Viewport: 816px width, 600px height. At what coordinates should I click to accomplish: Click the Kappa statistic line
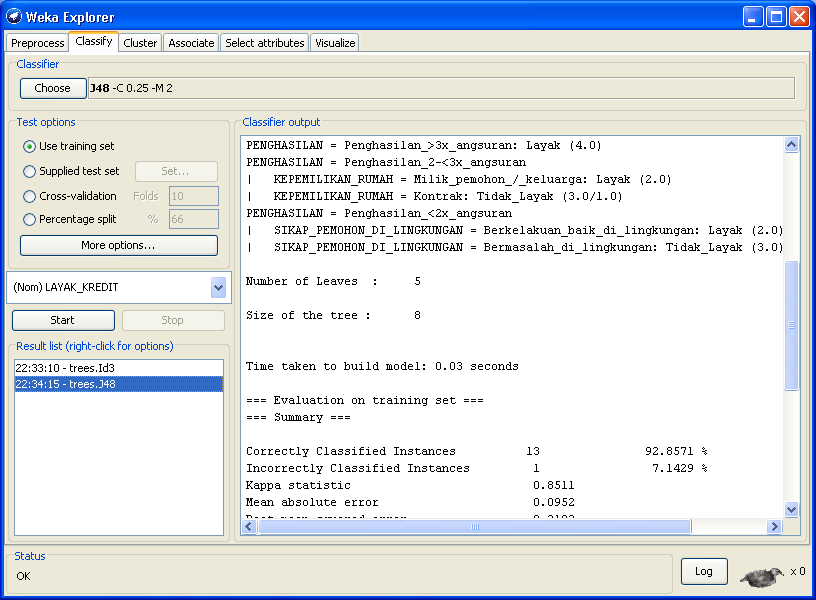pyautogui.click(x=410, y=486)
